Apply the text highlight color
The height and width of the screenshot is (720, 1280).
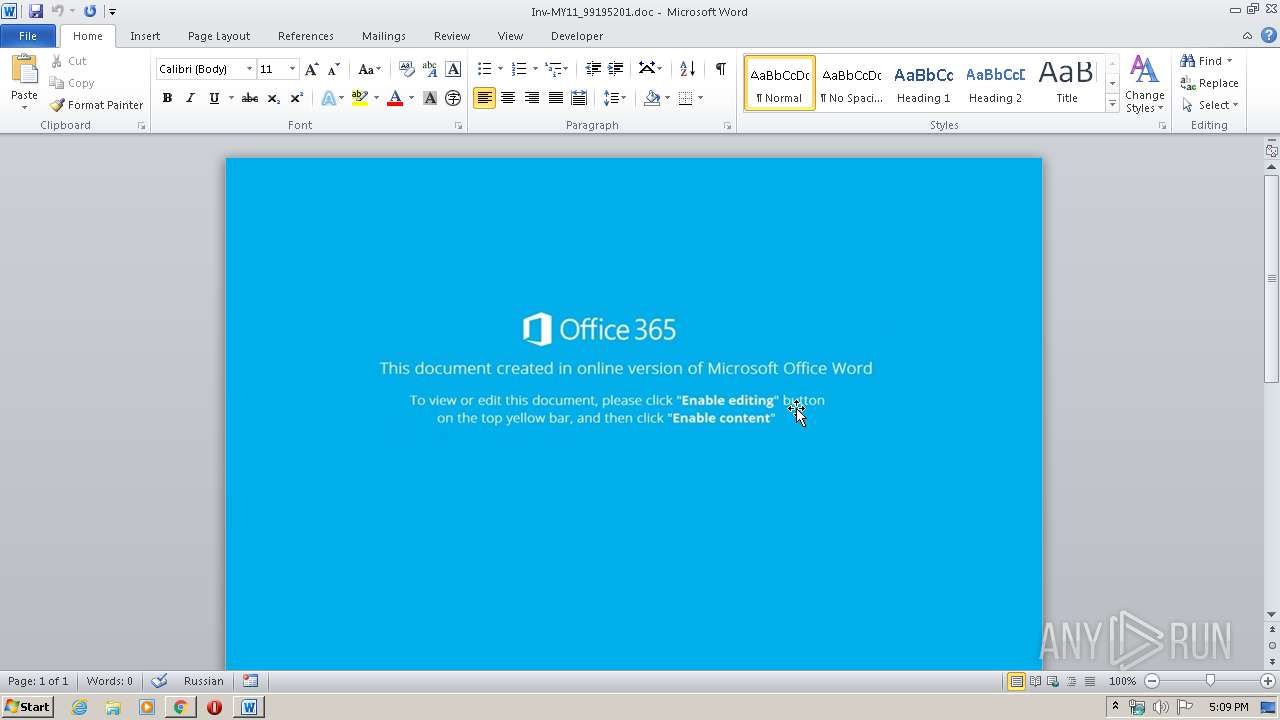tap(359, 98)
